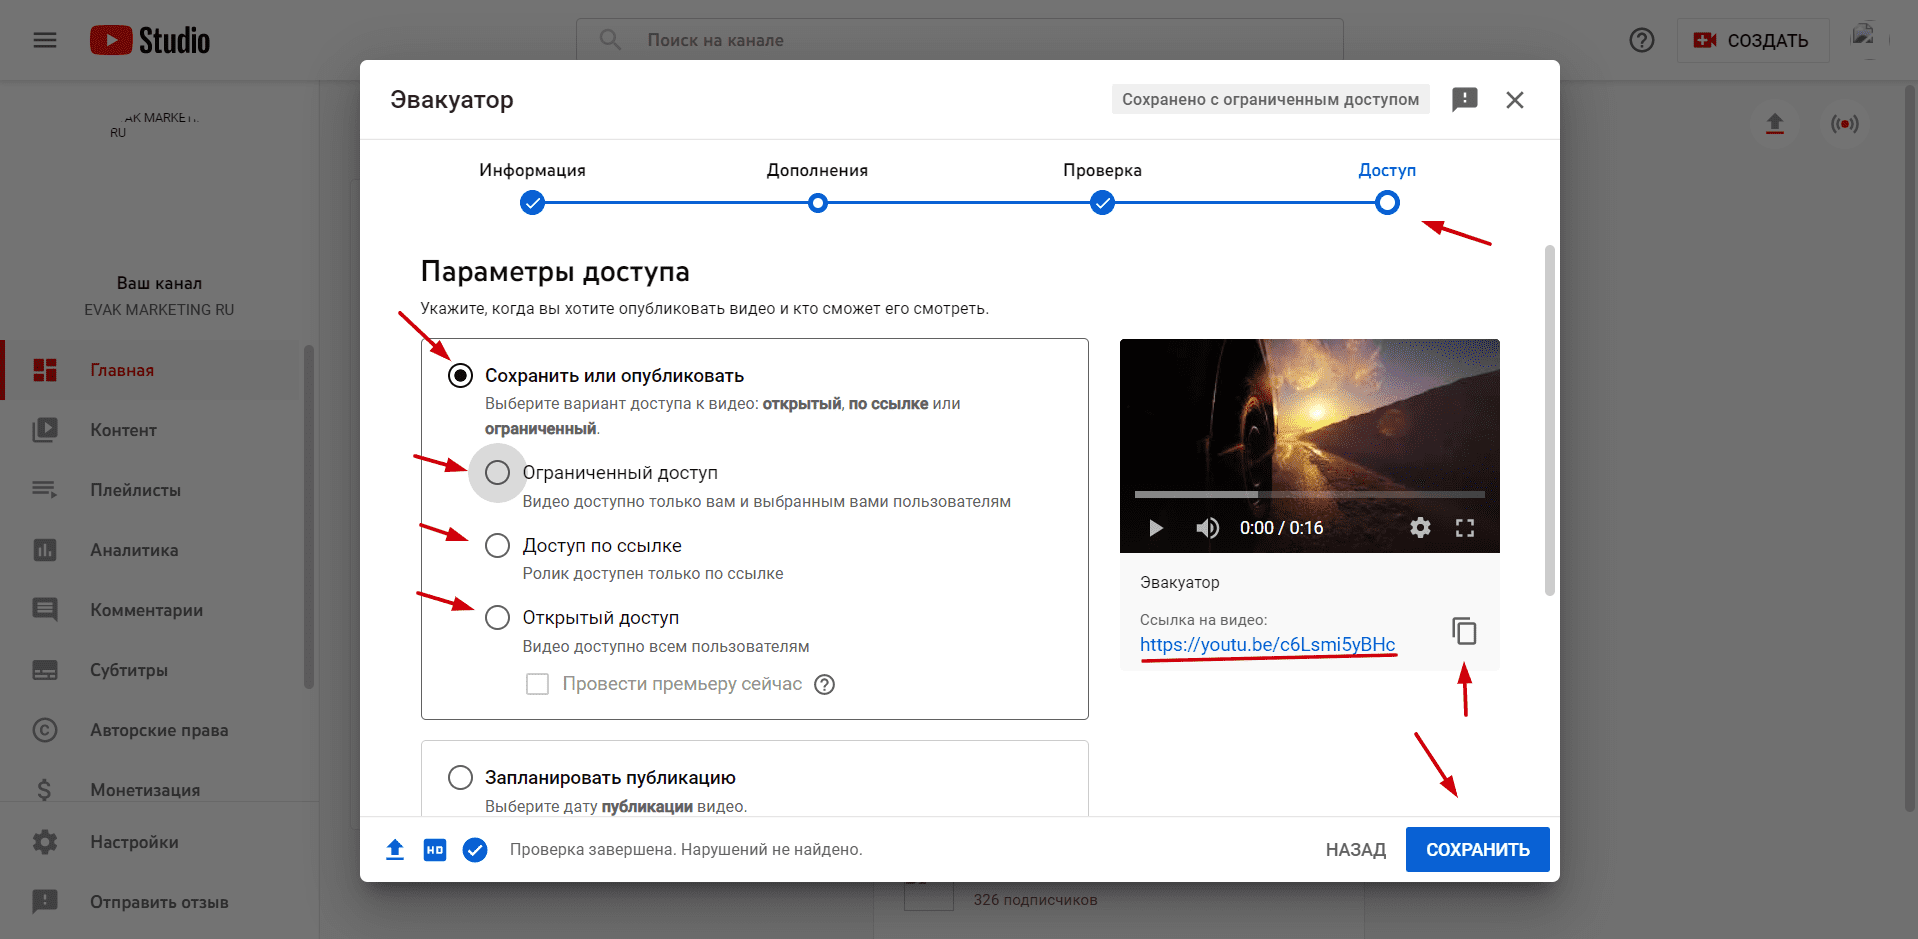The height and width of the screenshot is (939, 1918).
Task: Click the Авторские права copyright icon
Action: click(x=45, y=730)
